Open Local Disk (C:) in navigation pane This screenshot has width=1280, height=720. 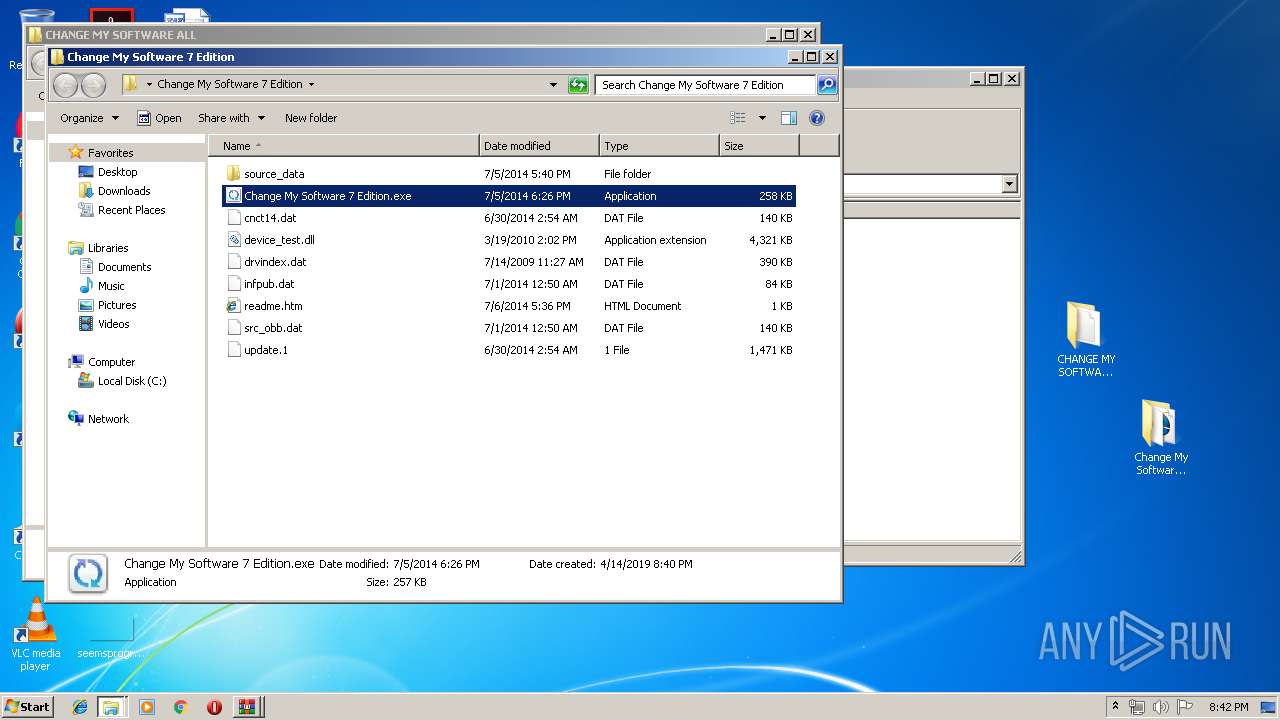tap(132, 381)
